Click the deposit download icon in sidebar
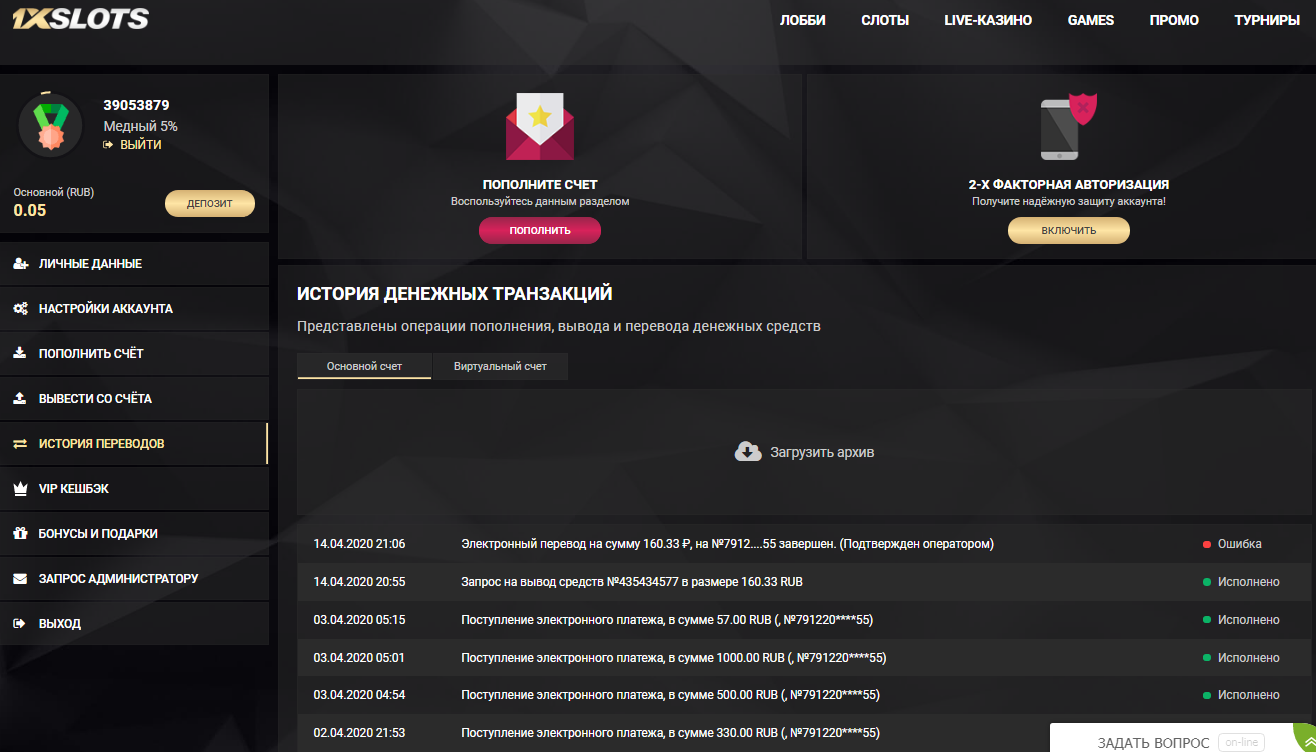Viewport: 1316px width, 752px height. tap(20, 354)
